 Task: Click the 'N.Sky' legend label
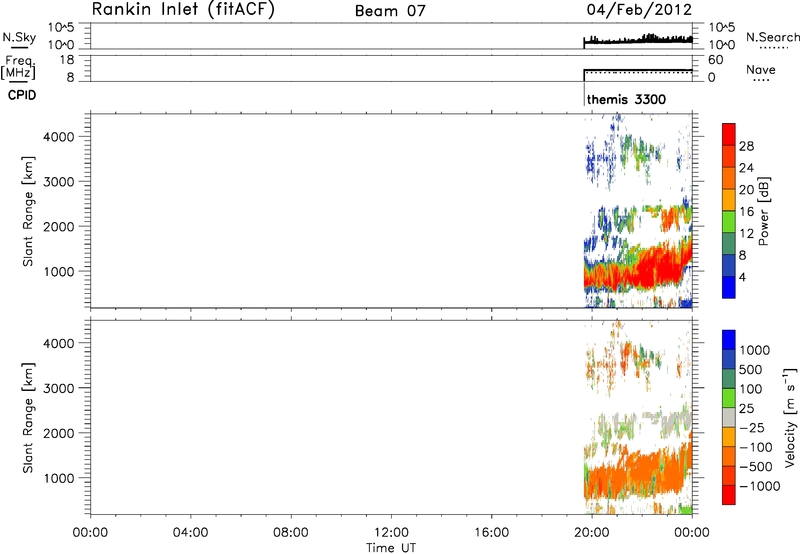click(x=19, y=37)
